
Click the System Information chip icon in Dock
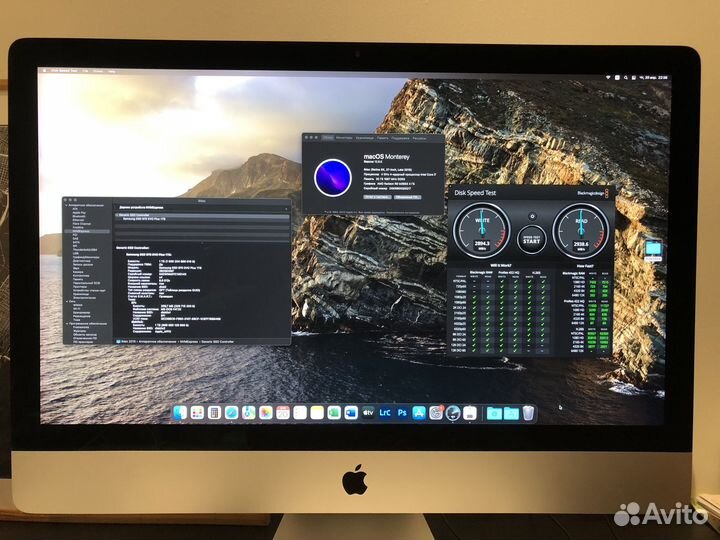(470, 413)
